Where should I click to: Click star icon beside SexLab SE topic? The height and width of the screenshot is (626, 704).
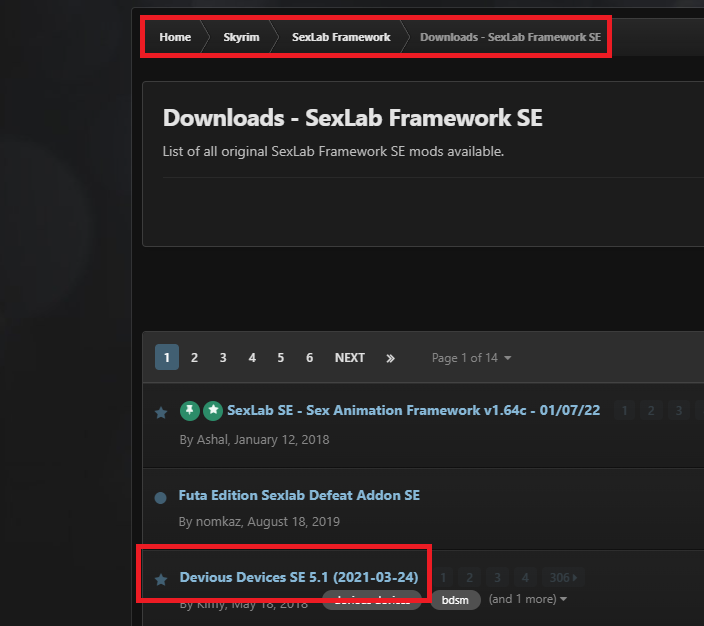161,412
